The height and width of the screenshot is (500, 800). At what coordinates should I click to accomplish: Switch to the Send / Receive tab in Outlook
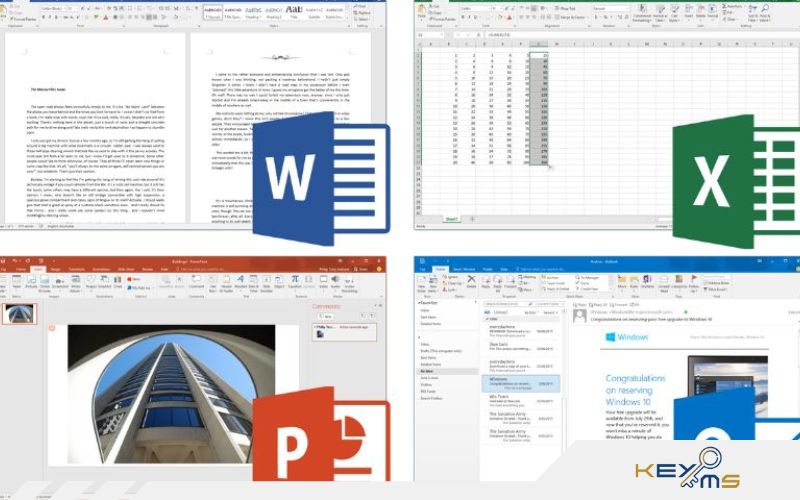point(464,269)
